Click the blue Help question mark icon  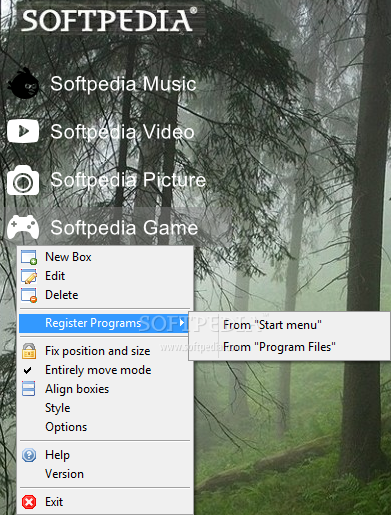point(29,455)
